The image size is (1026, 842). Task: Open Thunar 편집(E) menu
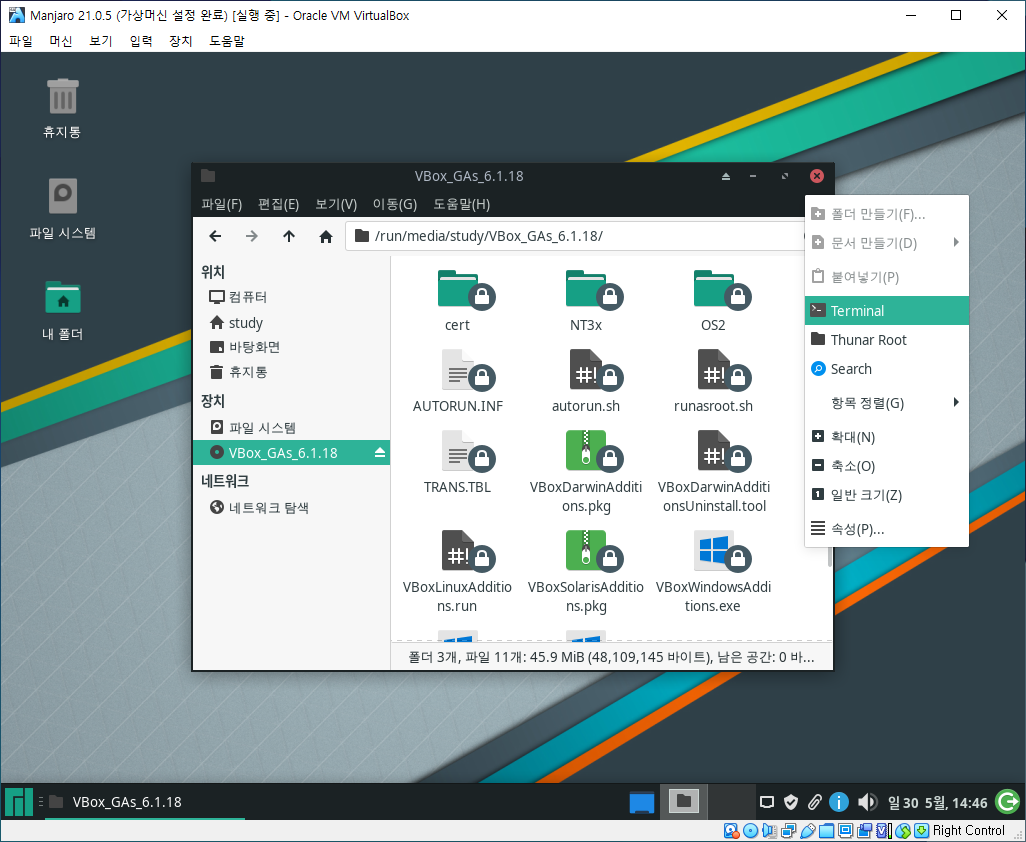coord(279,204)
